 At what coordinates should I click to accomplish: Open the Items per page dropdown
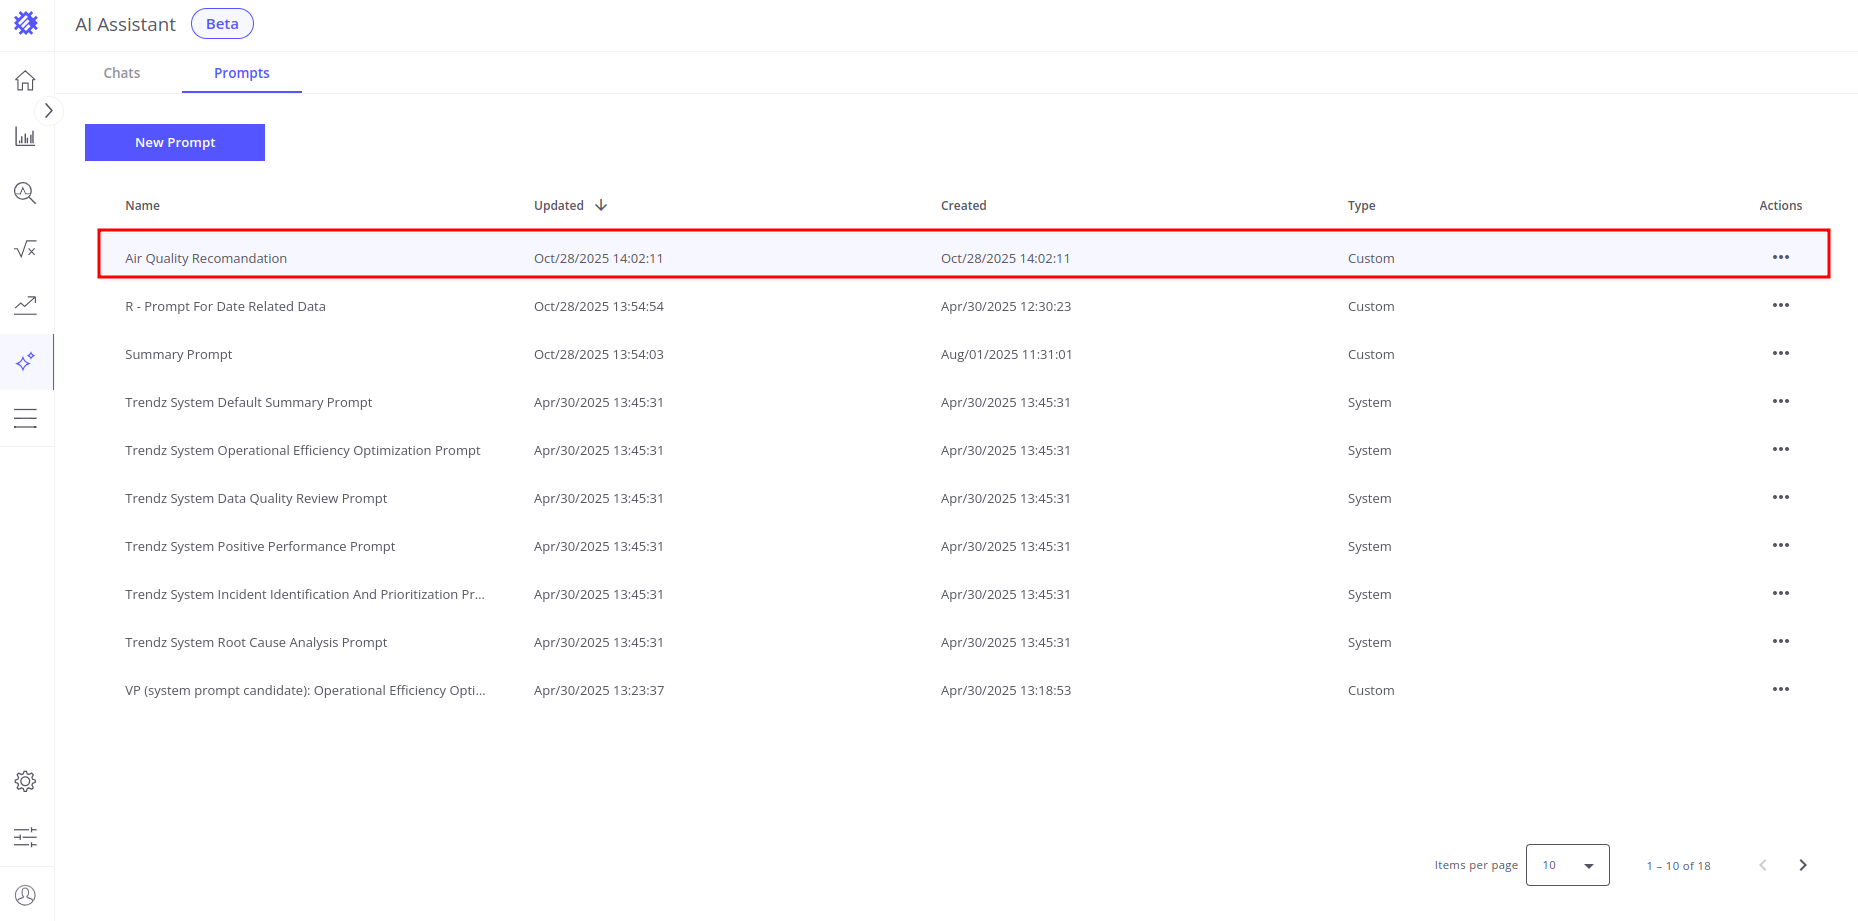click(x=1567, y=865)
